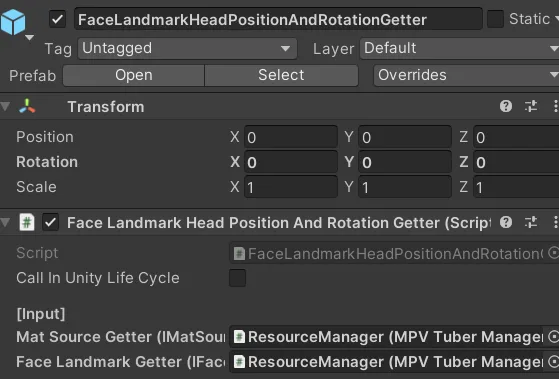Image resolution: width=559 pixels, height=379 pixels.
Task: Click the Position X value field
Action: tap(291, 137)
